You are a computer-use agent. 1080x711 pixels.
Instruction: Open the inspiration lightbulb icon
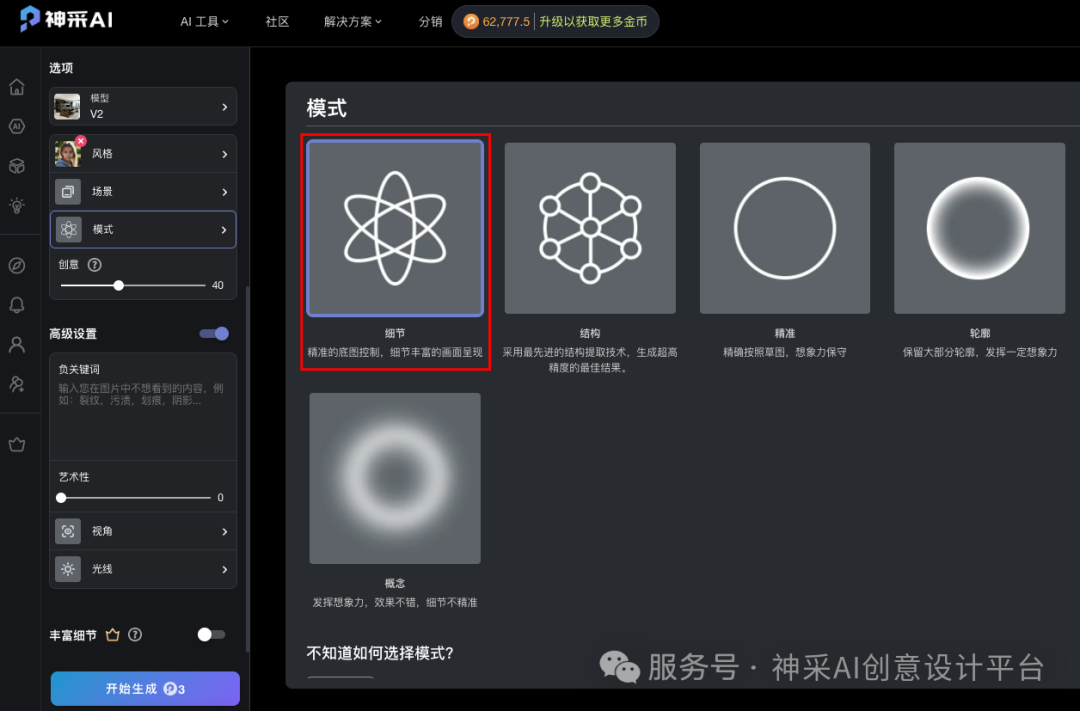pyautogui.click(x=18, y=206)
